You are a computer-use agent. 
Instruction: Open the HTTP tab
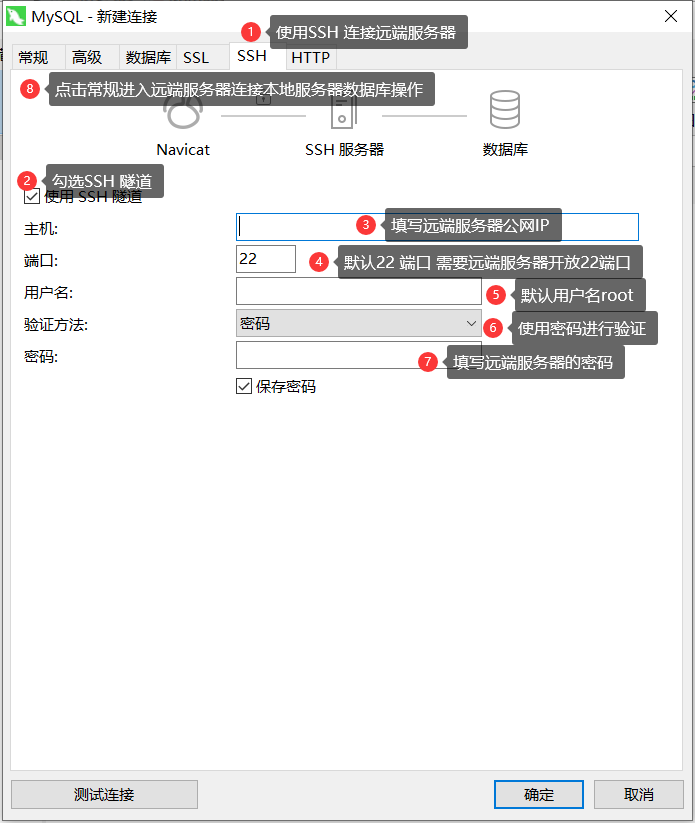click(311, 57)
